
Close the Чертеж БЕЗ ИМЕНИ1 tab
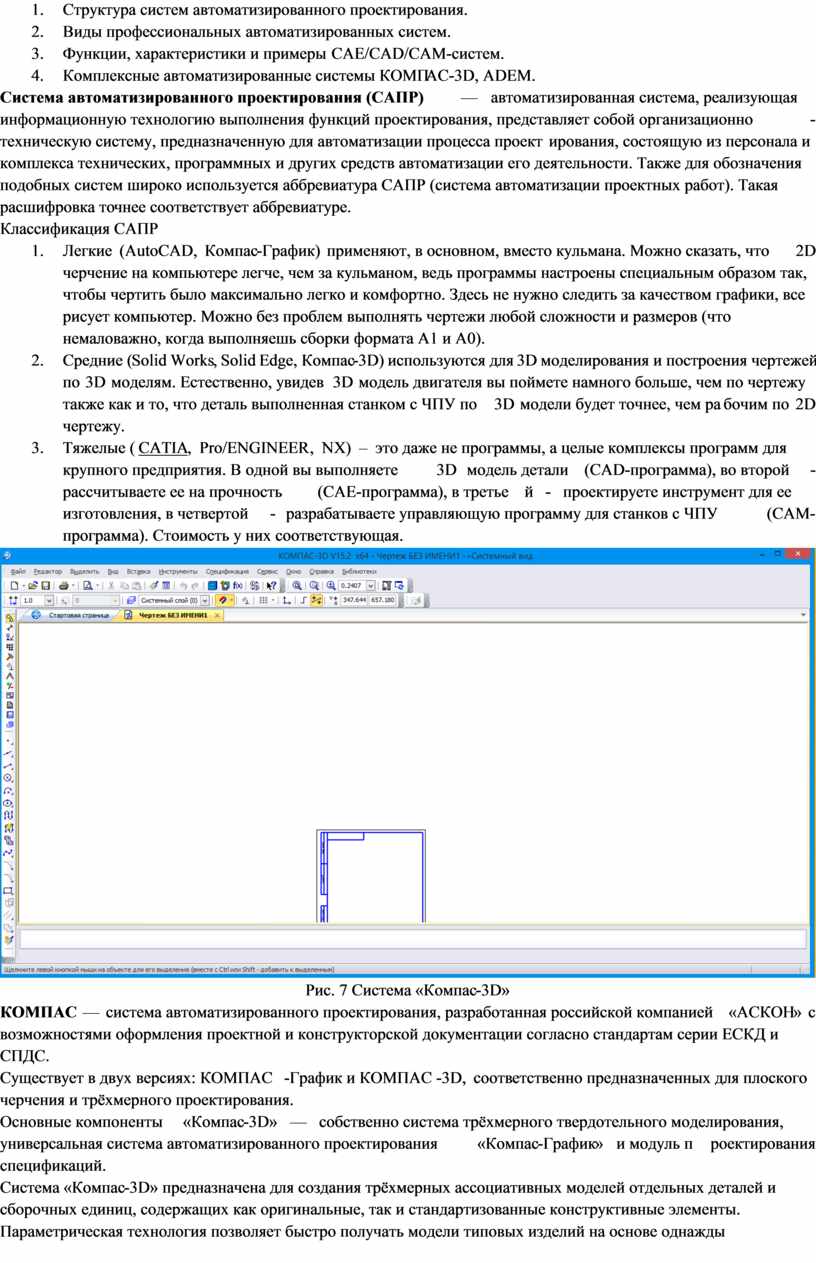tap(217, 616)
